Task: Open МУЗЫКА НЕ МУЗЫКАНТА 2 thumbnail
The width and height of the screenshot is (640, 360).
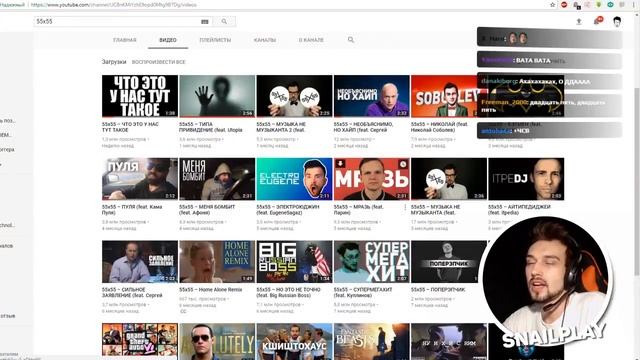Action: coord(294,96)
